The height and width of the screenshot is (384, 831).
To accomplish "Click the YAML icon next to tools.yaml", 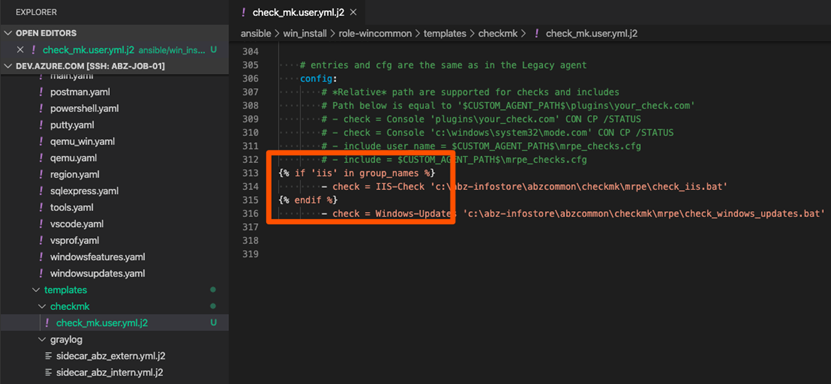I will click(41, 207).
